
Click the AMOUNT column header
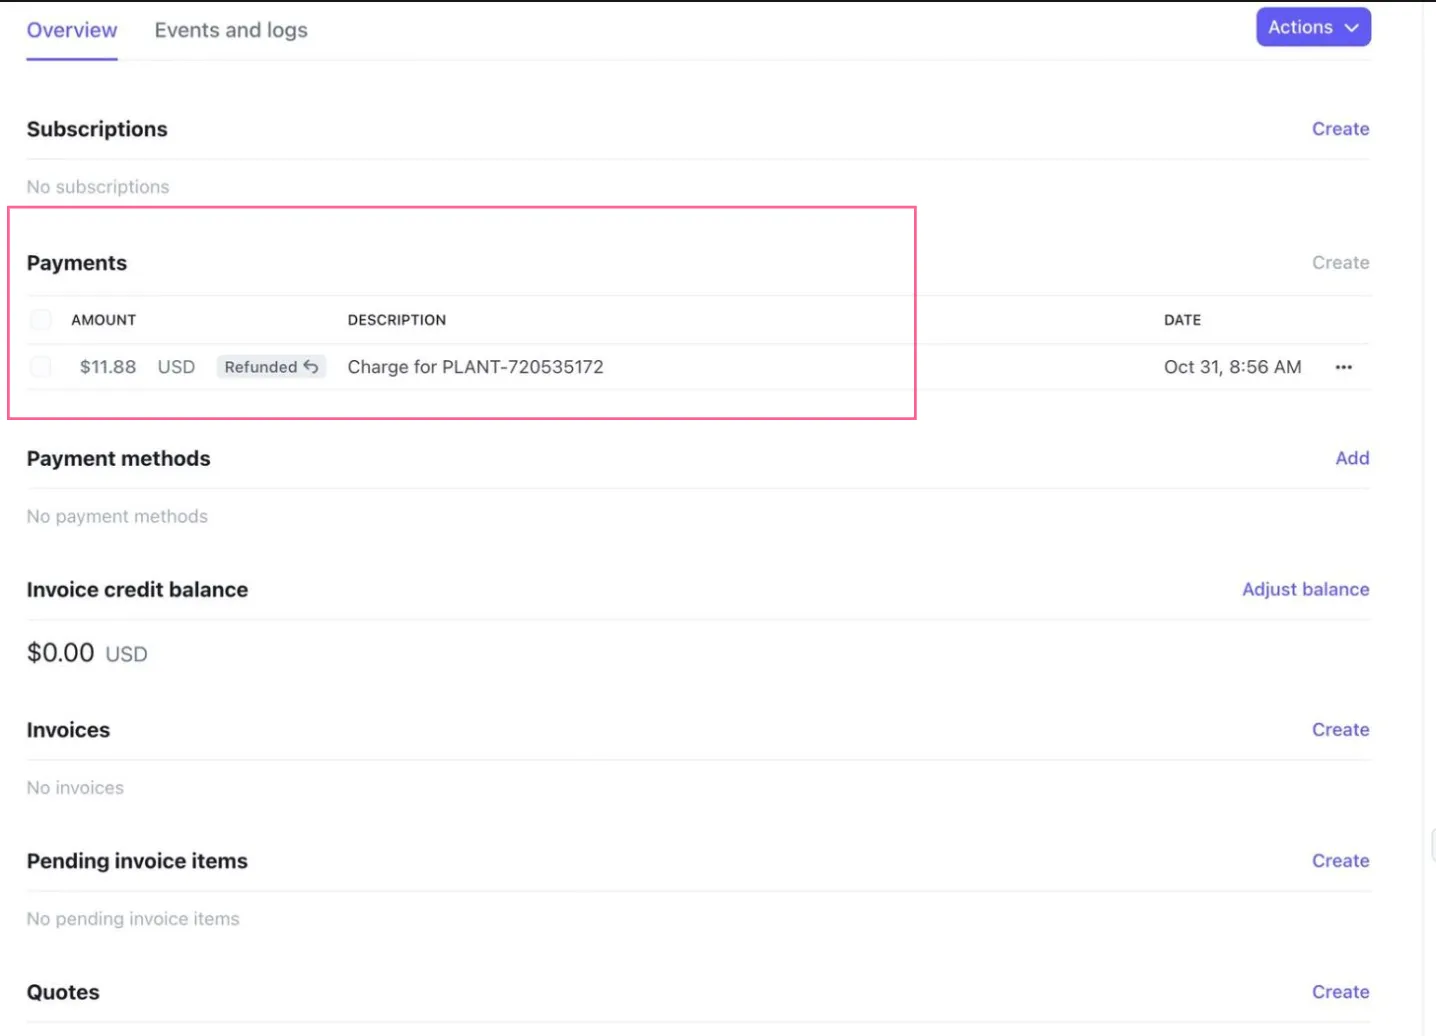coord(103,320)
